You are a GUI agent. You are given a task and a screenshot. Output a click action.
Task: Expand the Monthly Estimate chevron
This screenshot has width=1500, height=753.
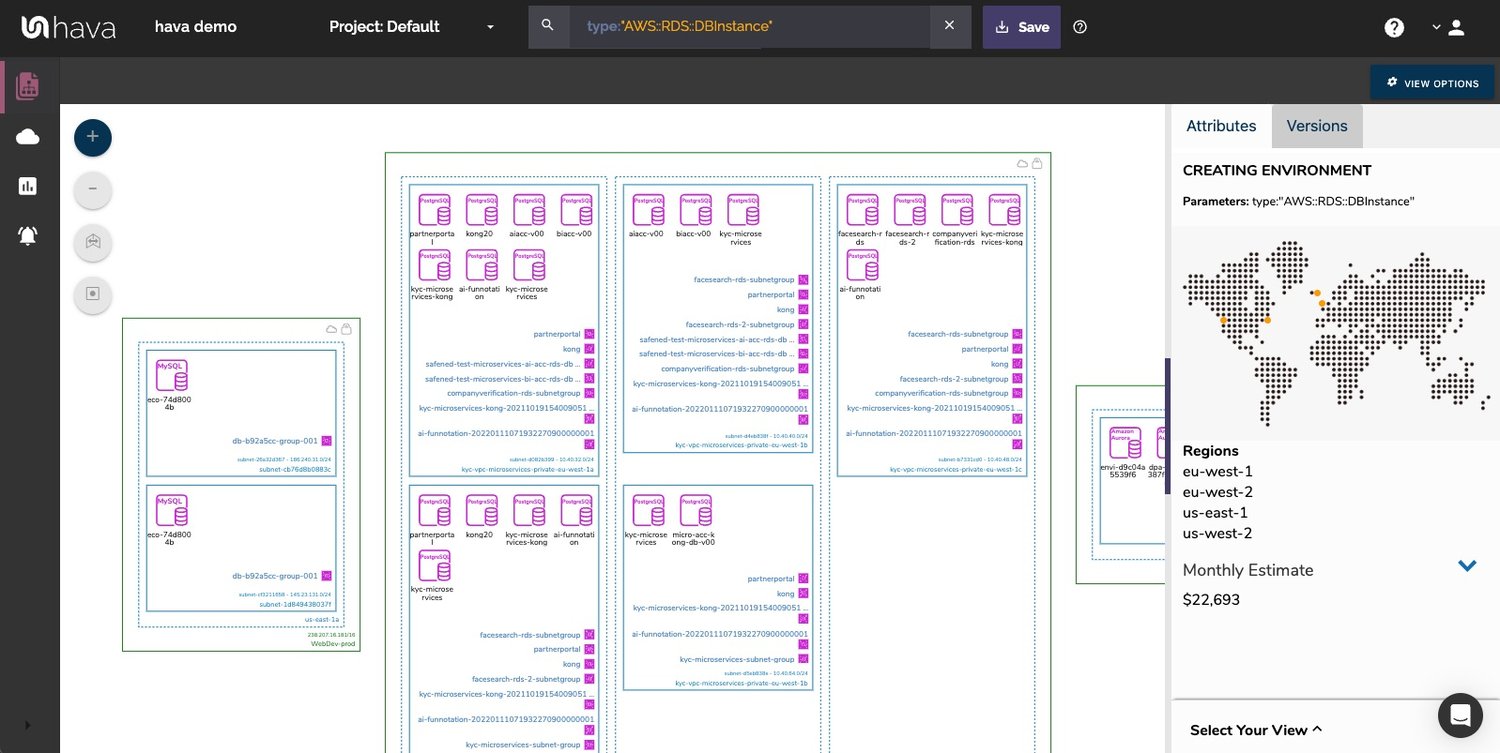tap(1467, 566)
